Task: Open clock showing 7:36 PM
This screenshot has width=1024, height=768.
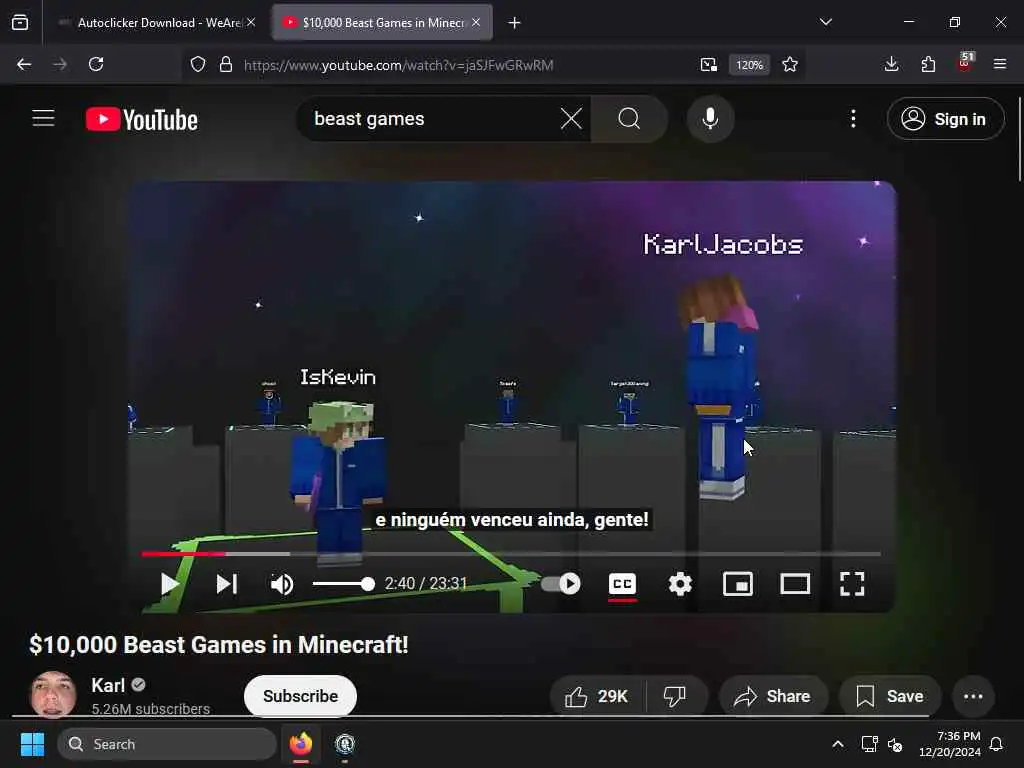Action: coord(950,744)
